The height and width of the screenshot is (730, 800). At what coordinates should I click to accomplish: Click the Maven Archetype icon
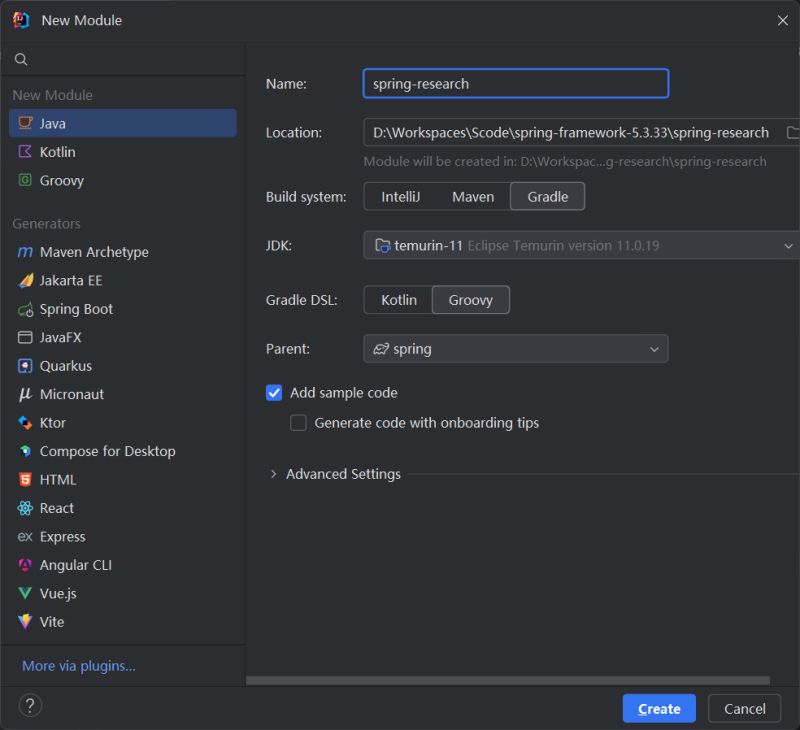(x=25, y=252)
